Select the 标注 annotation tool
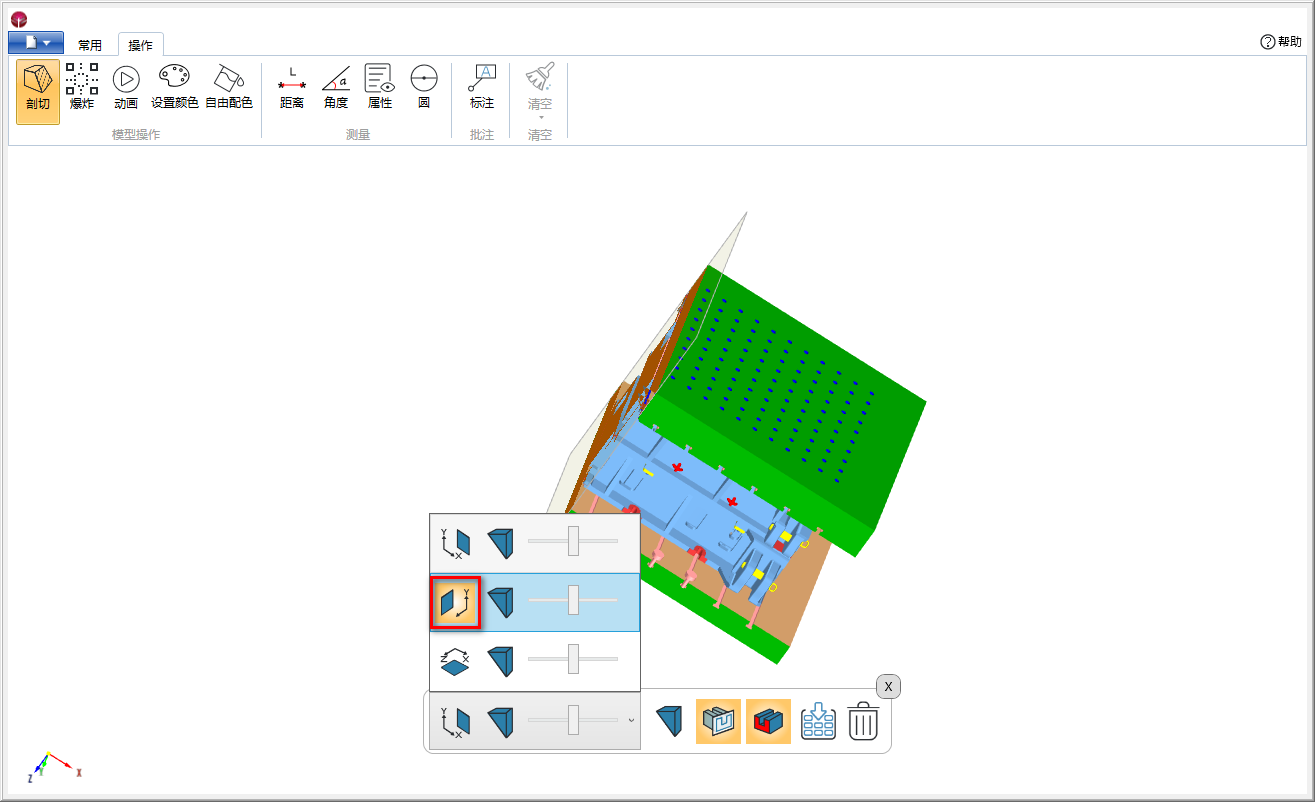Screen dimensions: 1315x802 (482, 87)
